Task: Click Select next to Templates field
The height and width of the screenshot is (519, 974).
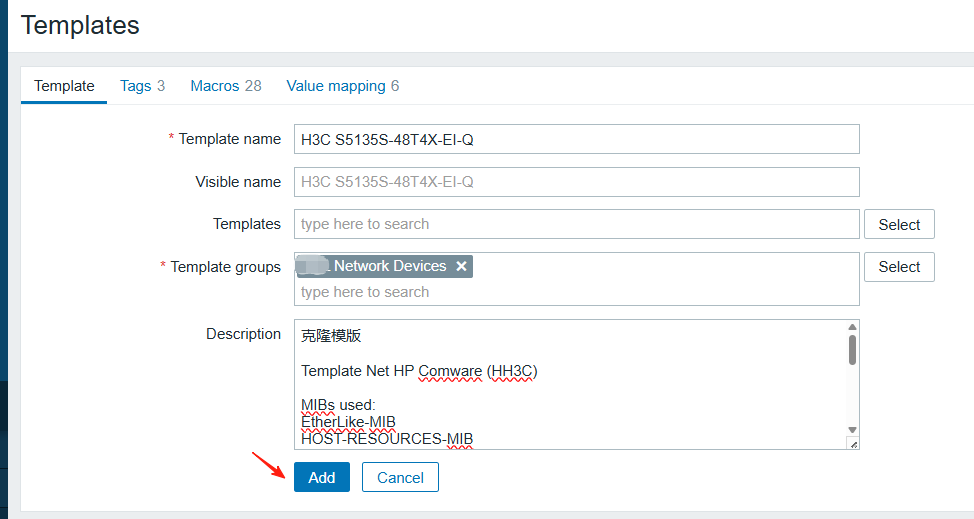Action: pyautogui.click(x=898, y=224)
